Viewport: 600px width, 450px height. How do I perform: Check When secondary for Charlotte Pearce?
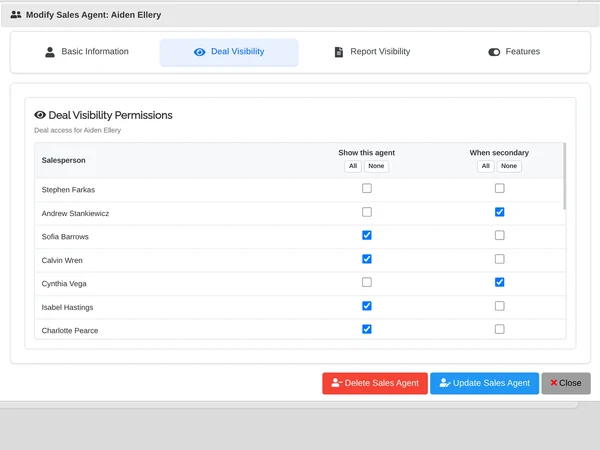pos(499,329)
